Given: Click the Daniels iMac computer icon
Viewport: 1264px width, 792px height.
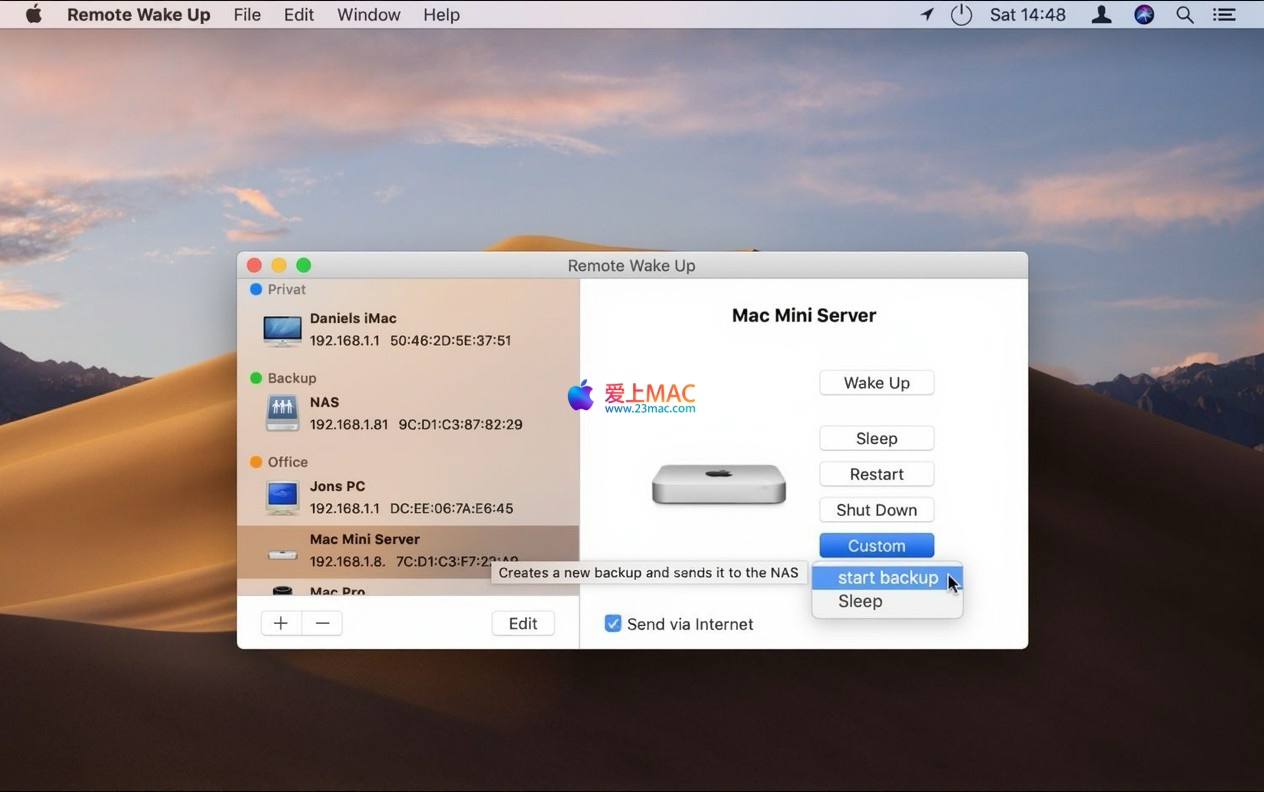Looking at the screenshot, I should 282,330.
